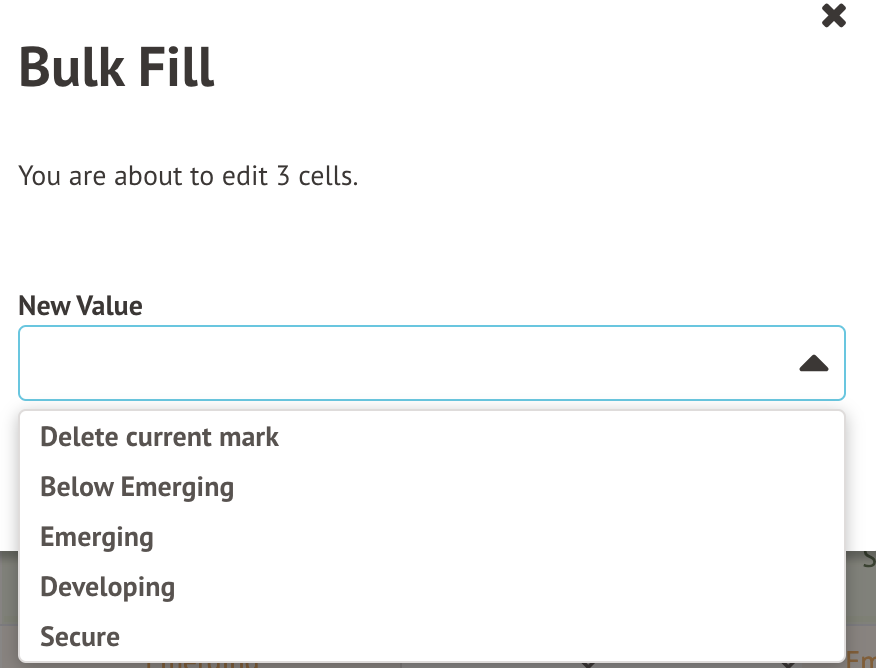Focus the empty New Value combo box
The image size is (876, 668).
coord(400,363)
